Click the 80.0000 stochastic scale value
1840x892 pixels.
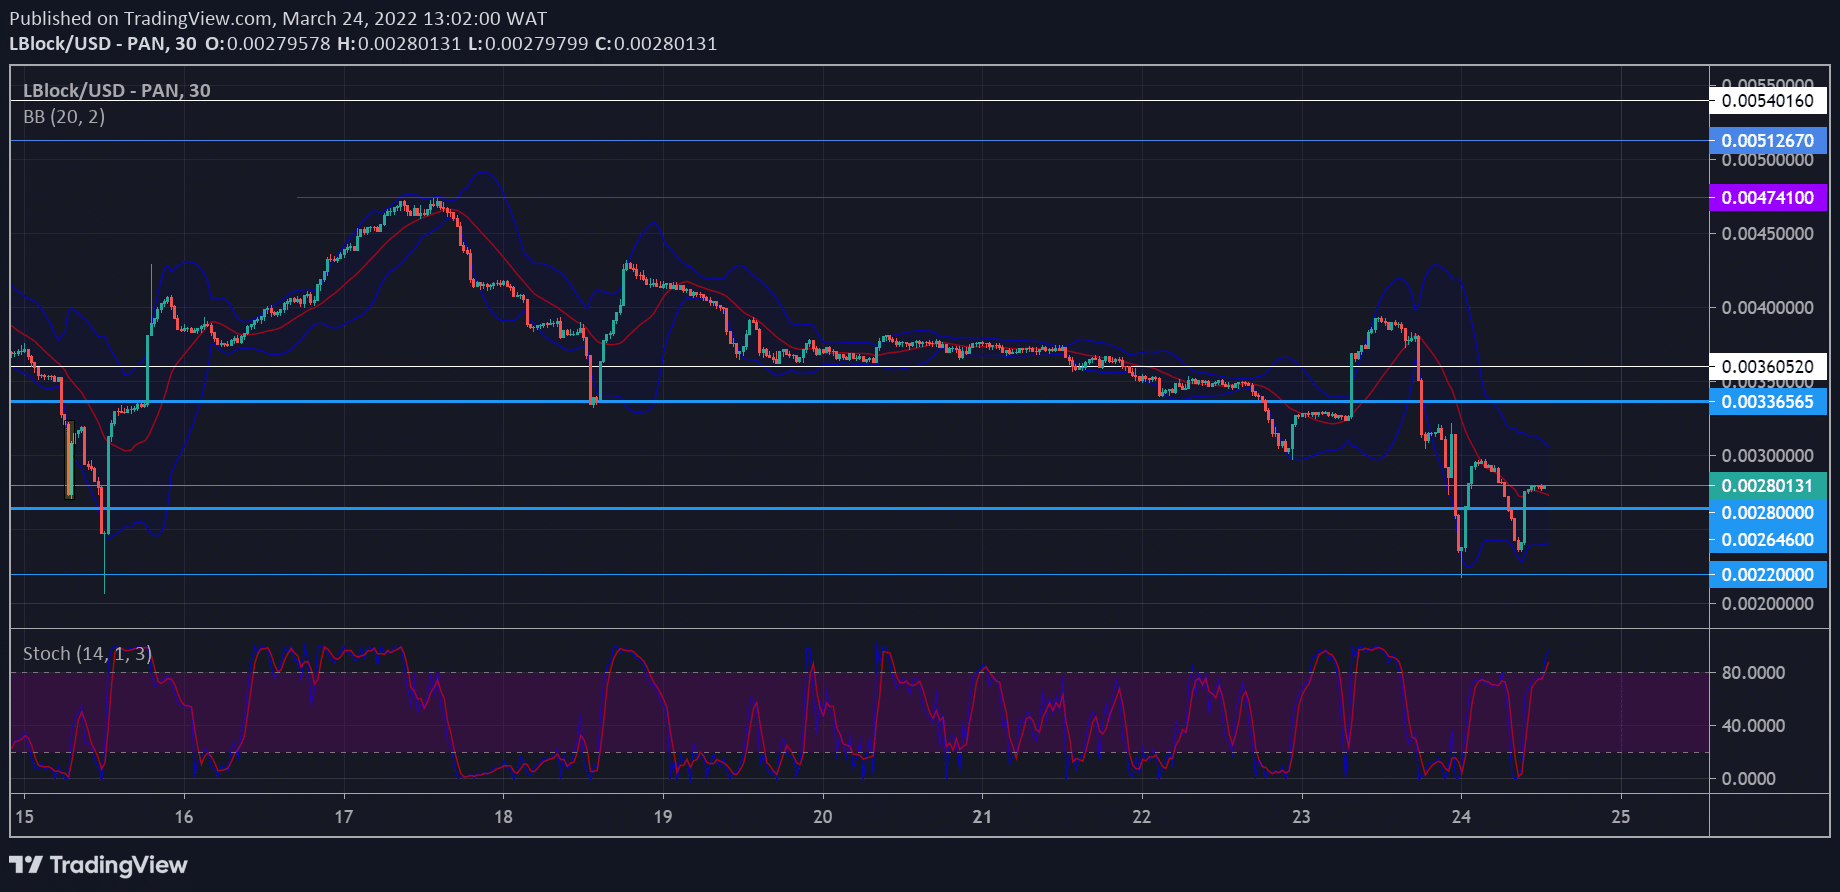[1753, 673]
